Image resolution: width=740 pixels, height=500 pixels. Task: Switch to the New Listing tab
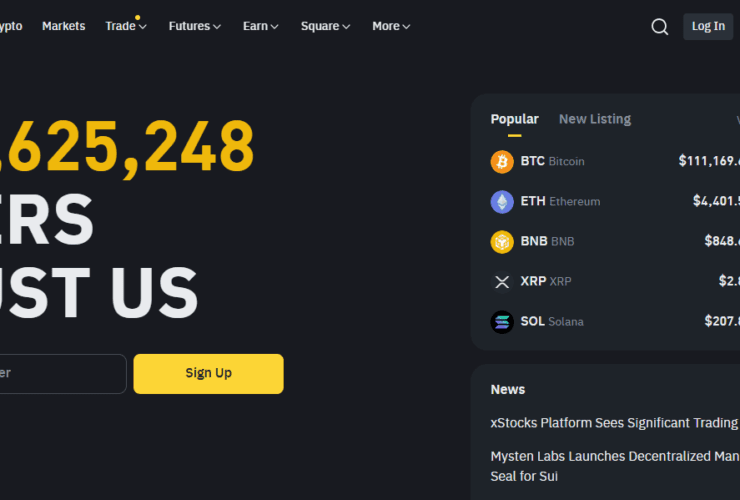pos(595,119)
